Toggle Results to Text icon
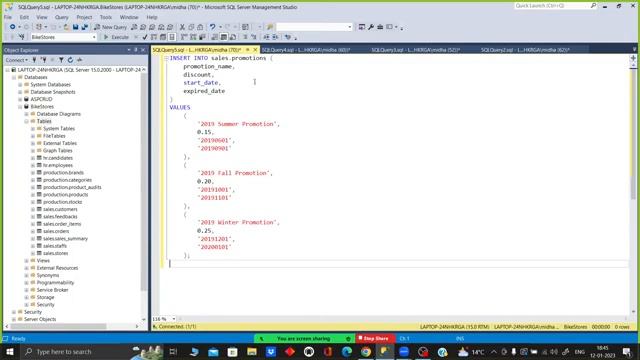Screen dimensions: 640x360 215,37
